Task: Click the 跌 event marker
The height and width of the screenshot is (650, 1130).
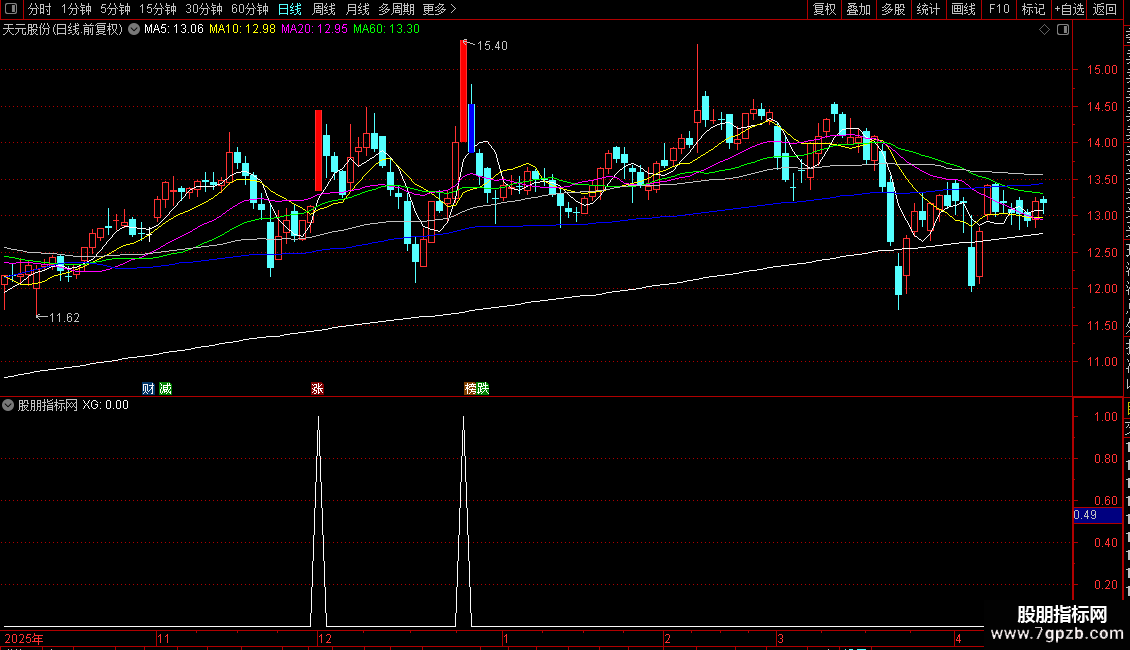Action: tap(483, 388)
